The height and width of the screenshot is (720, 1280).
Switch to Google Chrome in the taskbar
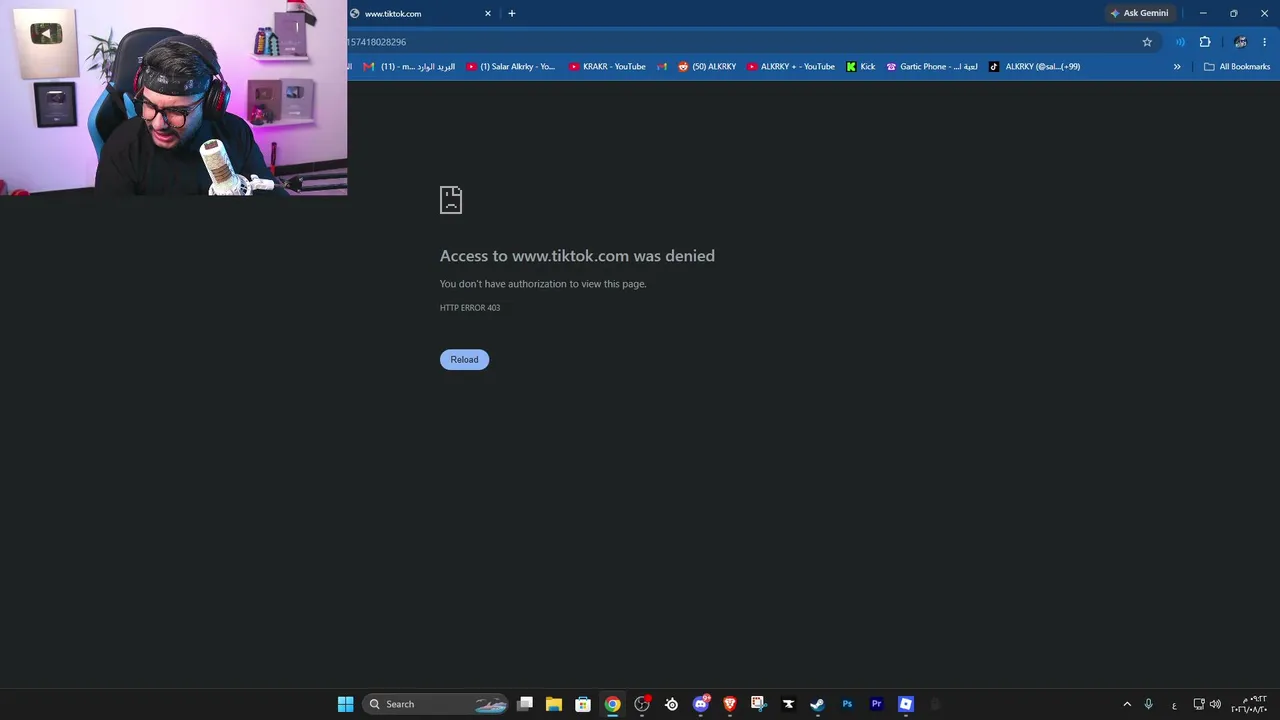[x=613, y=704]
